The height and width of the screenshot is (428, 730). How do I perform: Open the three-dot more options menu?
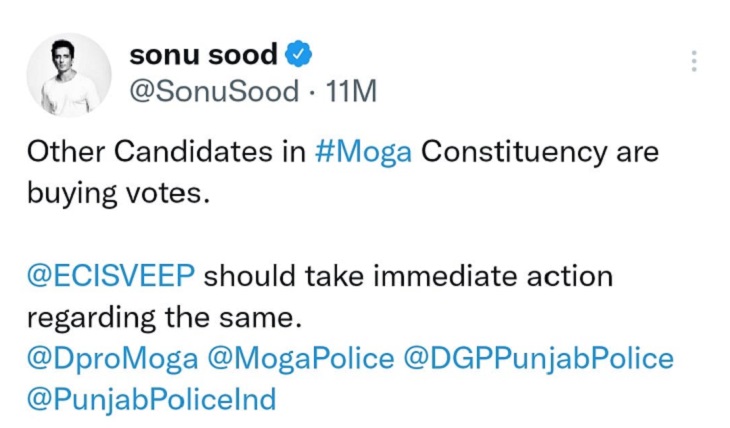click(692, 61)
